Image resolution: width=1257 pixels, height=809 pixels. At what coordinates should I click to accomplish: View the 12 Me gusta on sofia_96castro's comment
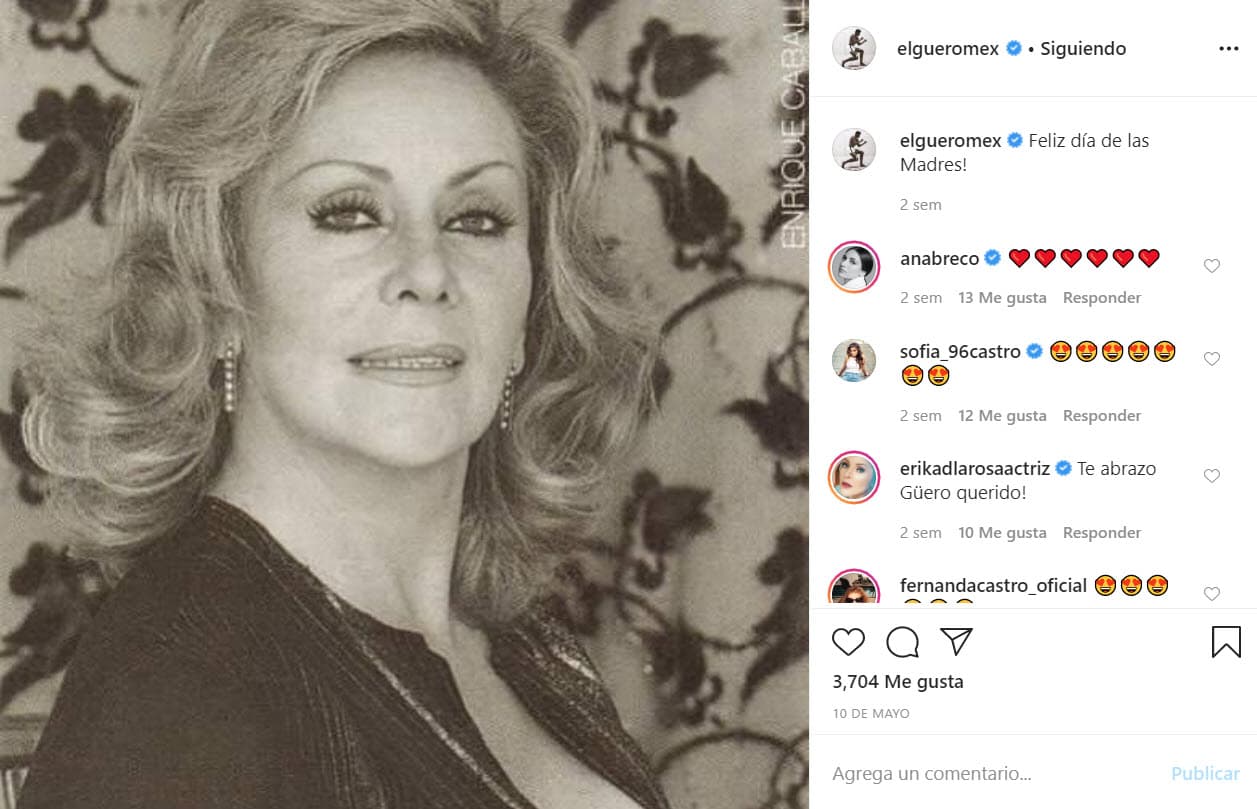1002,415
